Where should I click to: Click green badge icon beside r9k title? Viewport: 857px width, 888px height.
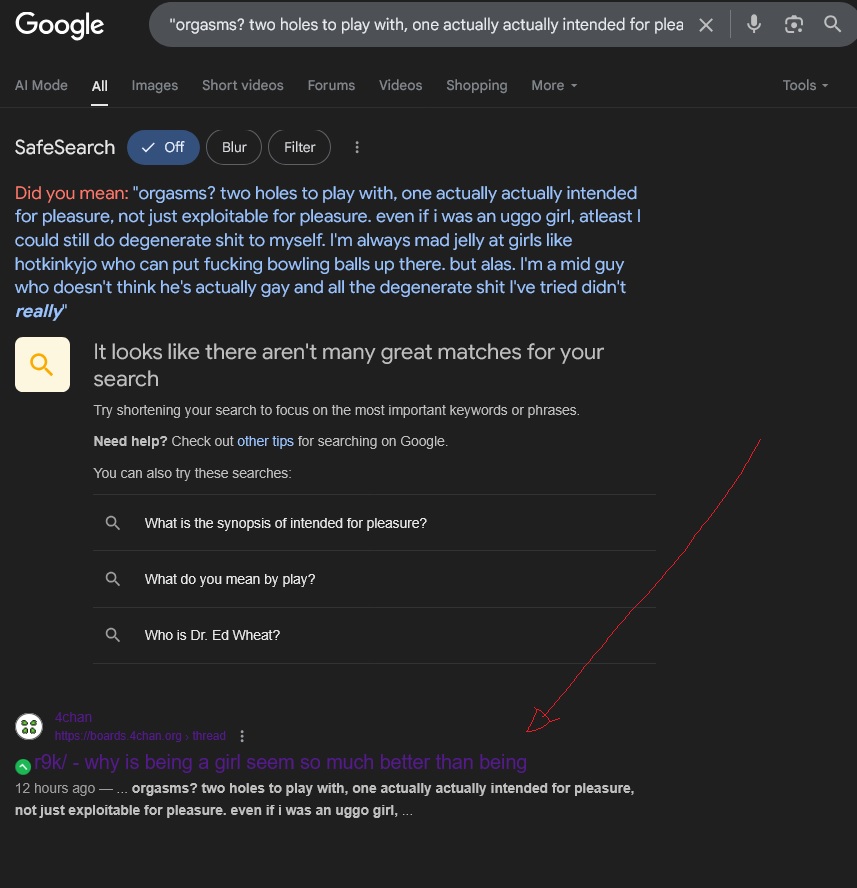(23, 767)
